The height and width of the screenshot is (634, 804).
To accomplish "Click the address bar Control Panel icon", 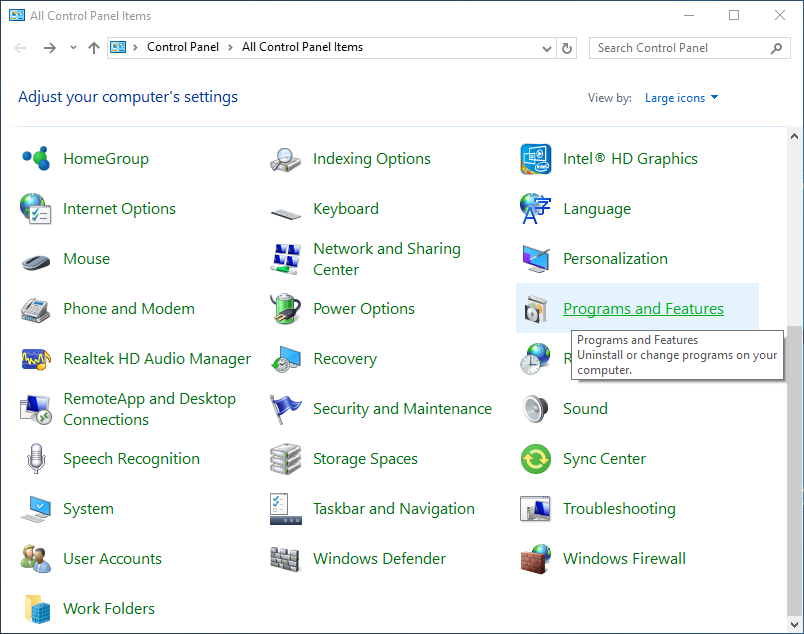I will click(x=118, y=47).
